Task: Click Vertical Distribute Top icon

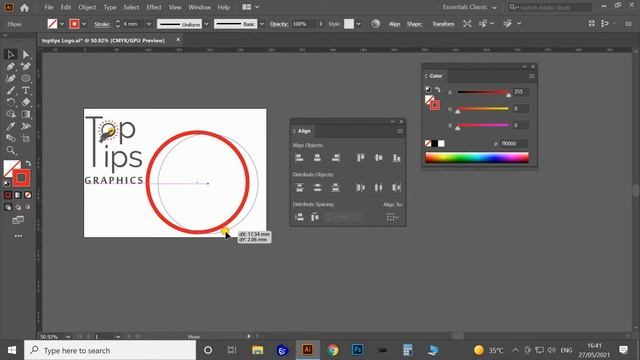Action: (299, 187)
